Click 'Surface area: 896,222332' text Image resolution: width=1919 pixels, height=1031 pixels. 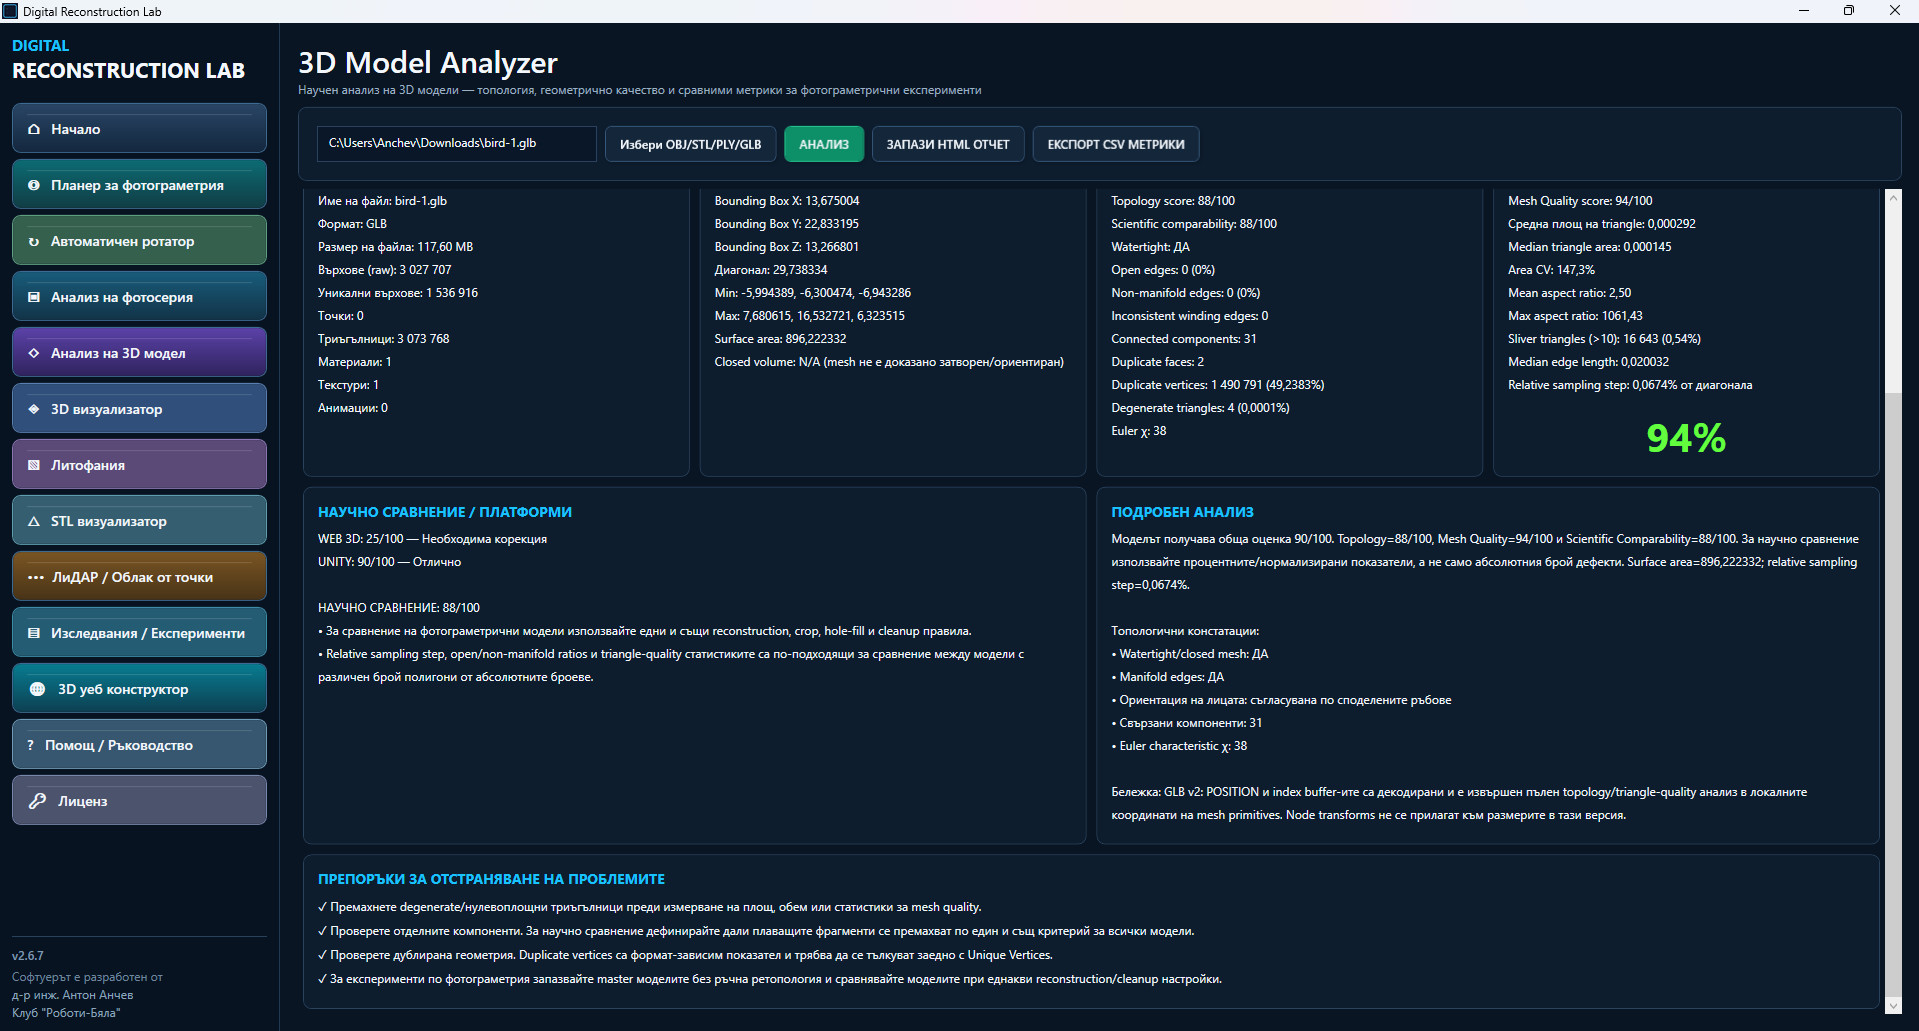(780, 339)
